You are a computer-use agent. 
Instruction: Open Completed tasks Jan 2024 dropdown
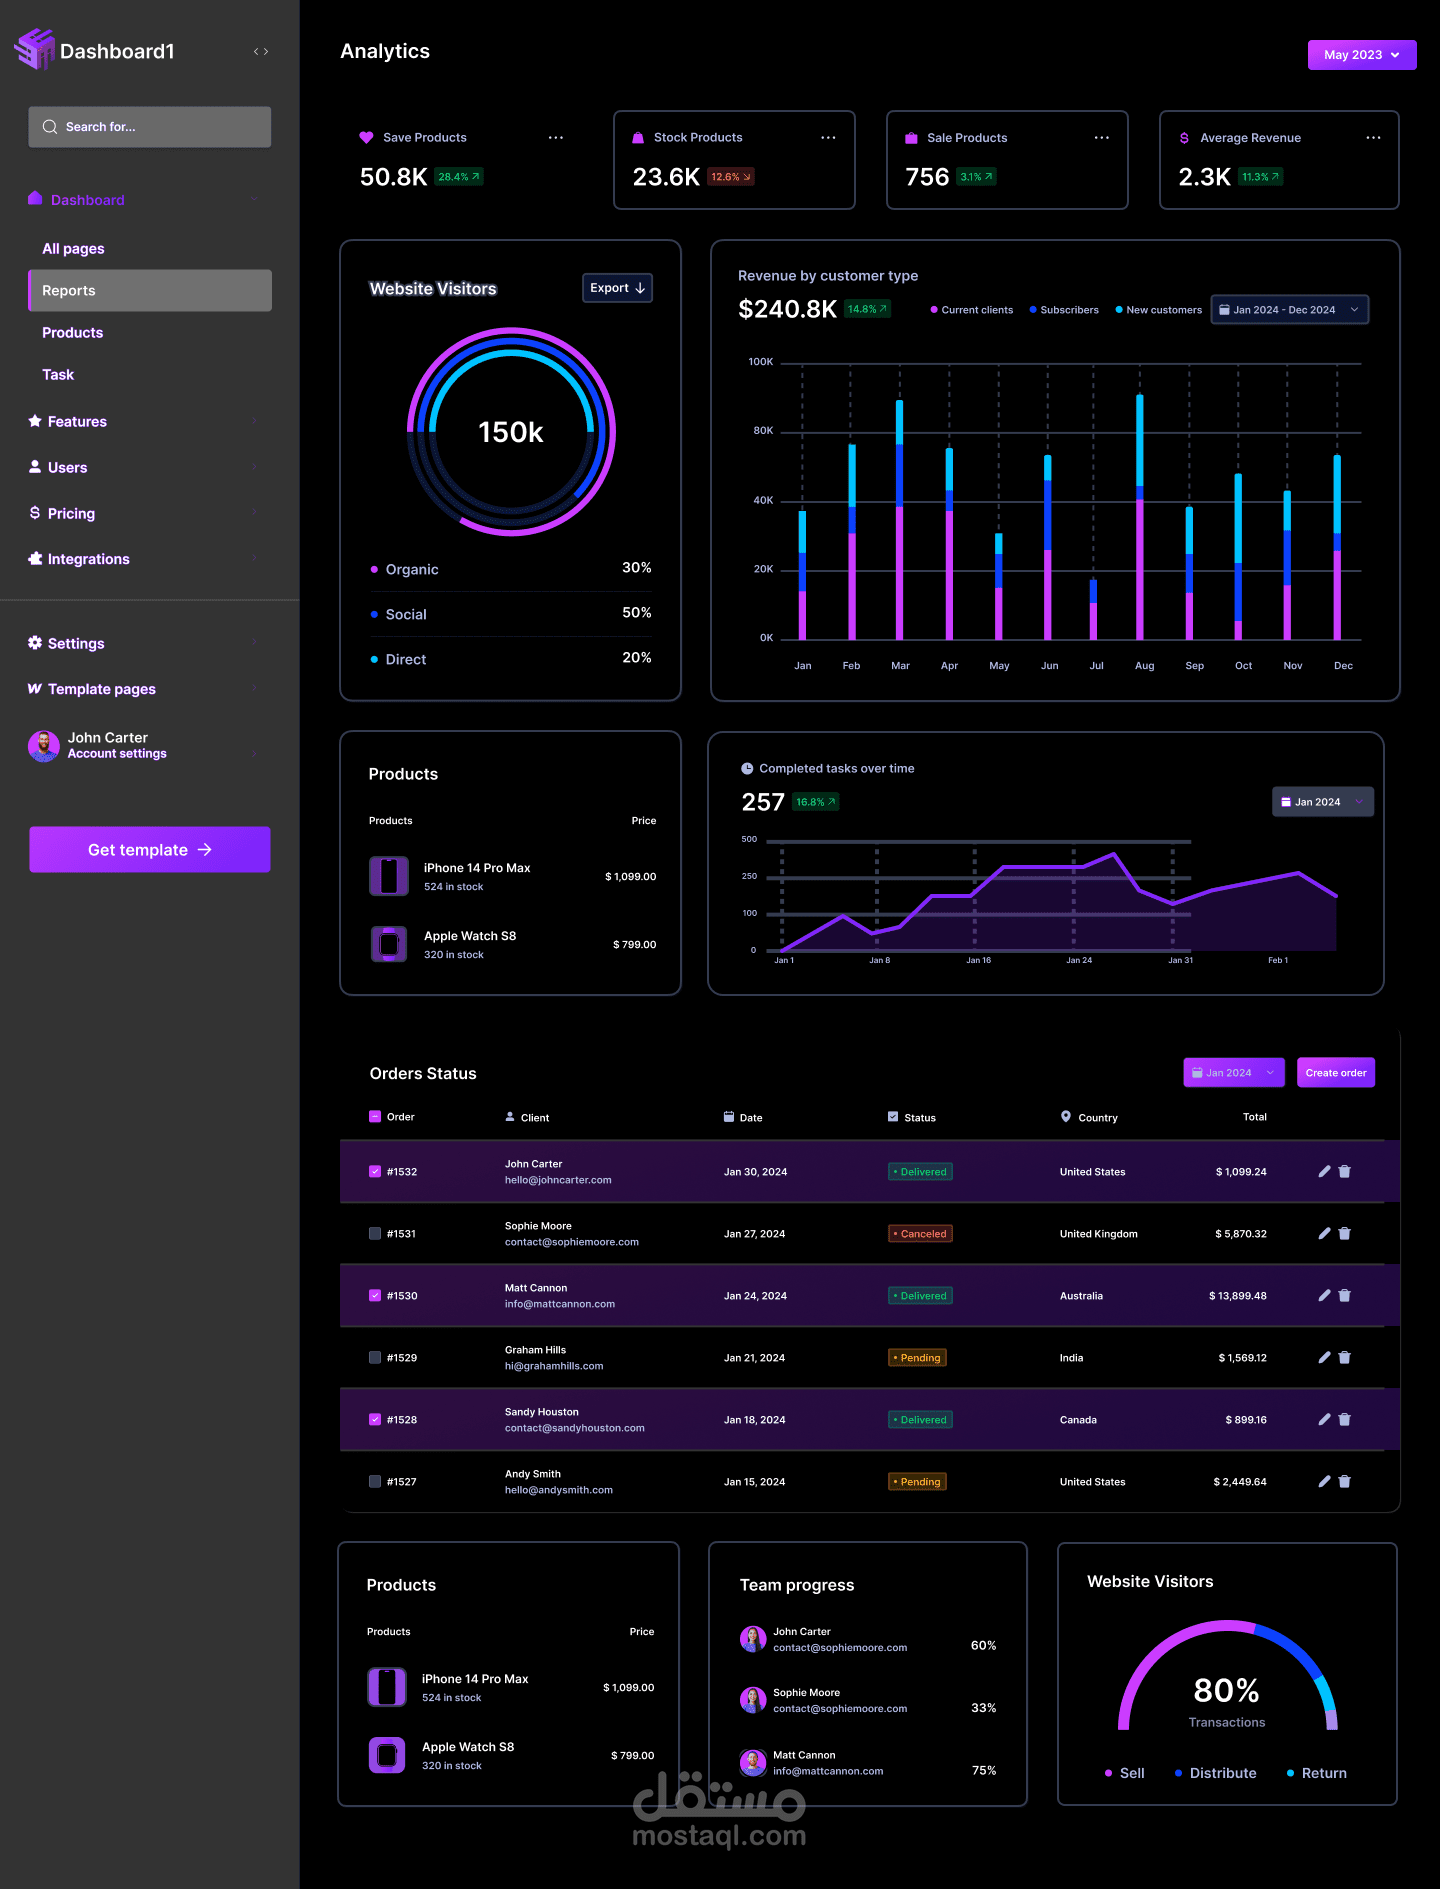(1322, 802)
